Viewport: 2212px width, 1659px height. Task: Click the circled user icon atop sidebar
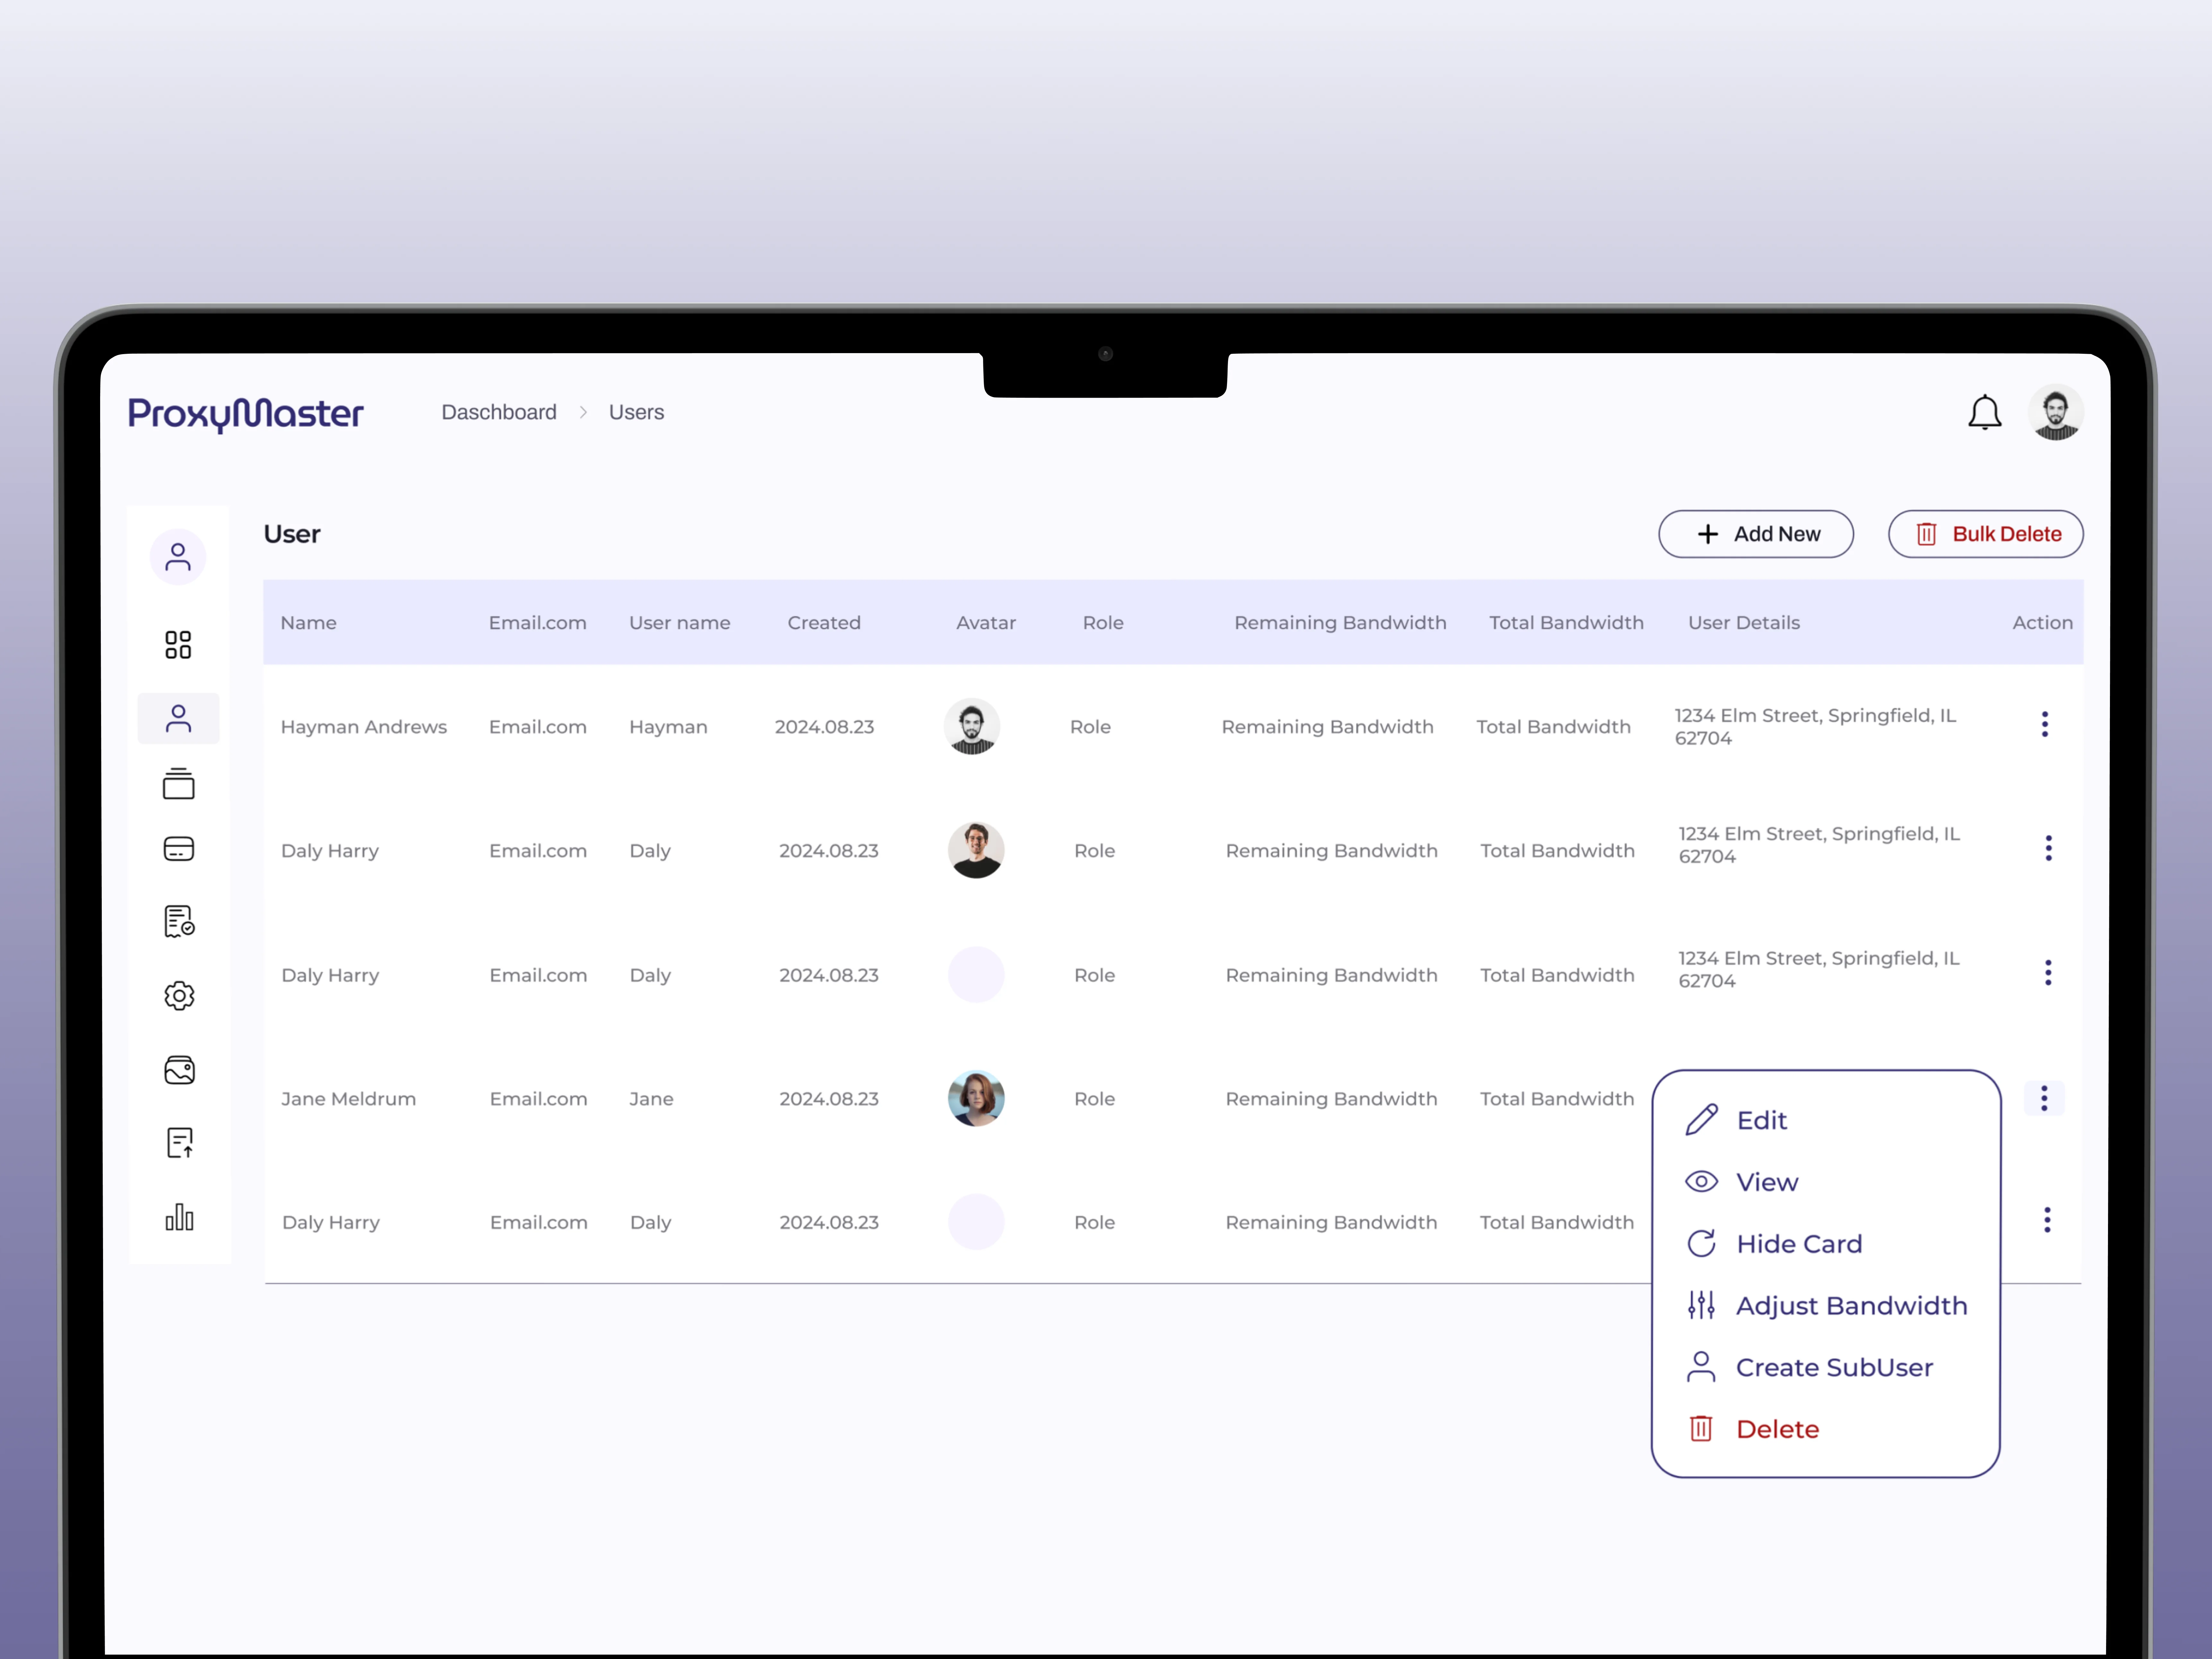point(178,557)
